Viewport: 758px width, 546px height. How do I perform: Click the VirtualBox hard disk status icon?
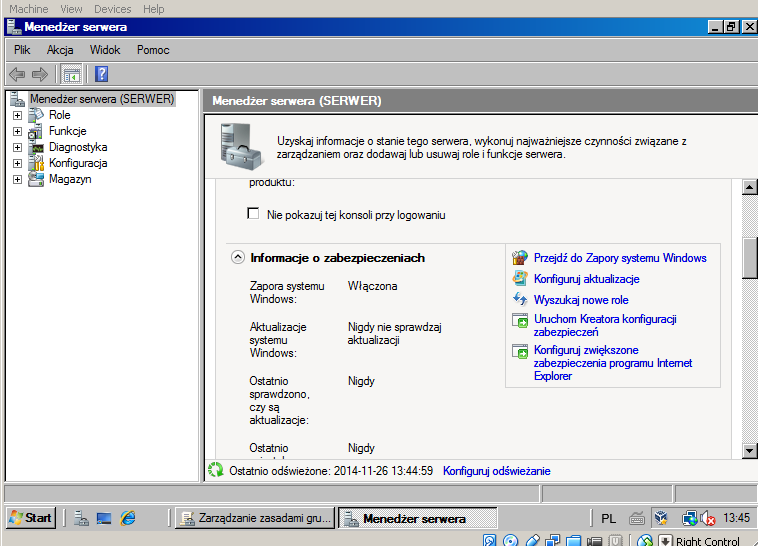click(x=489, y=540)
